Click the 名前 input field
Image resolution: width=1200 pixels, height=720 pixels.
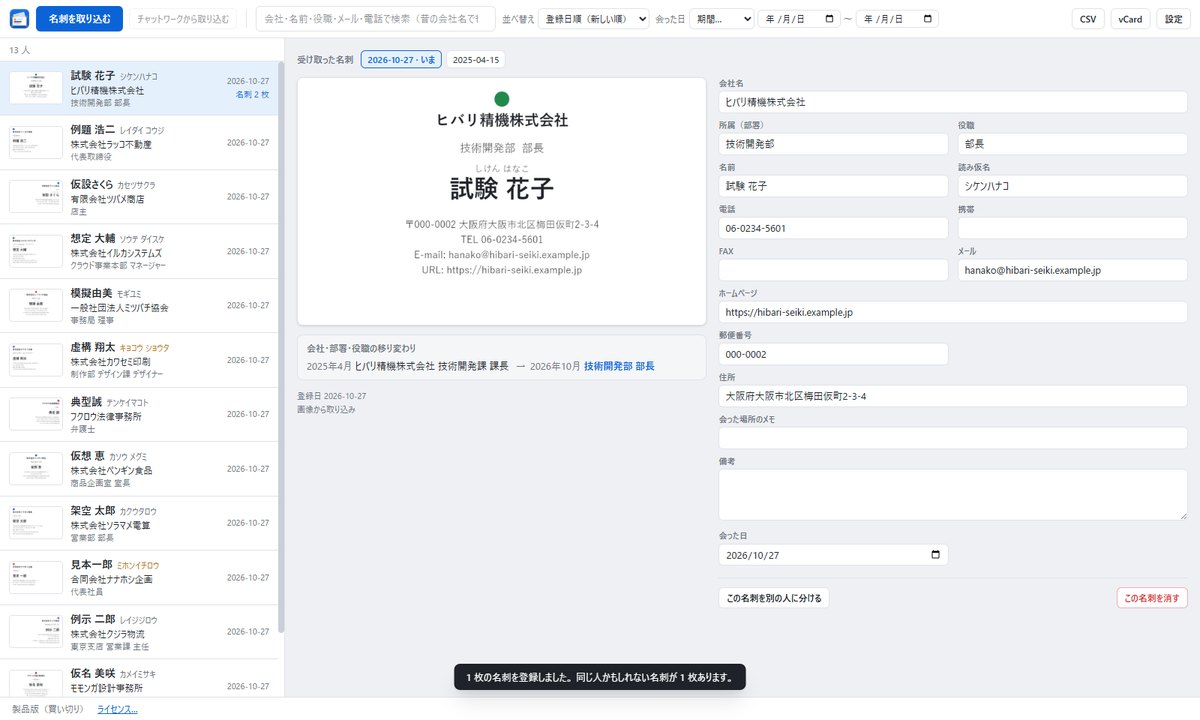(x=833, y=186)
